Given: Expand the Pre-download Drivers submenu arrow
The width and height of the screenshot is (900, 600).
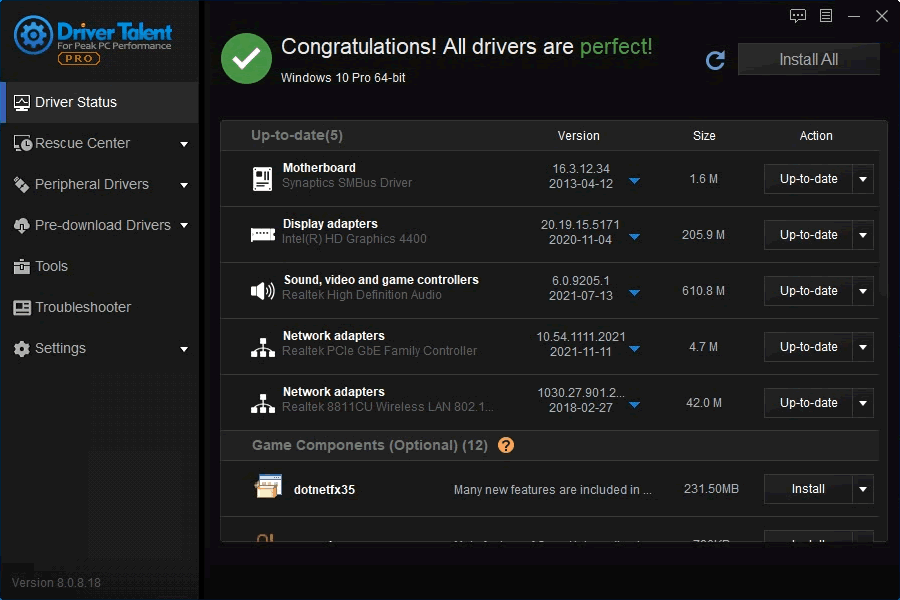Looking at the screenshot, I should coord(184,226).
